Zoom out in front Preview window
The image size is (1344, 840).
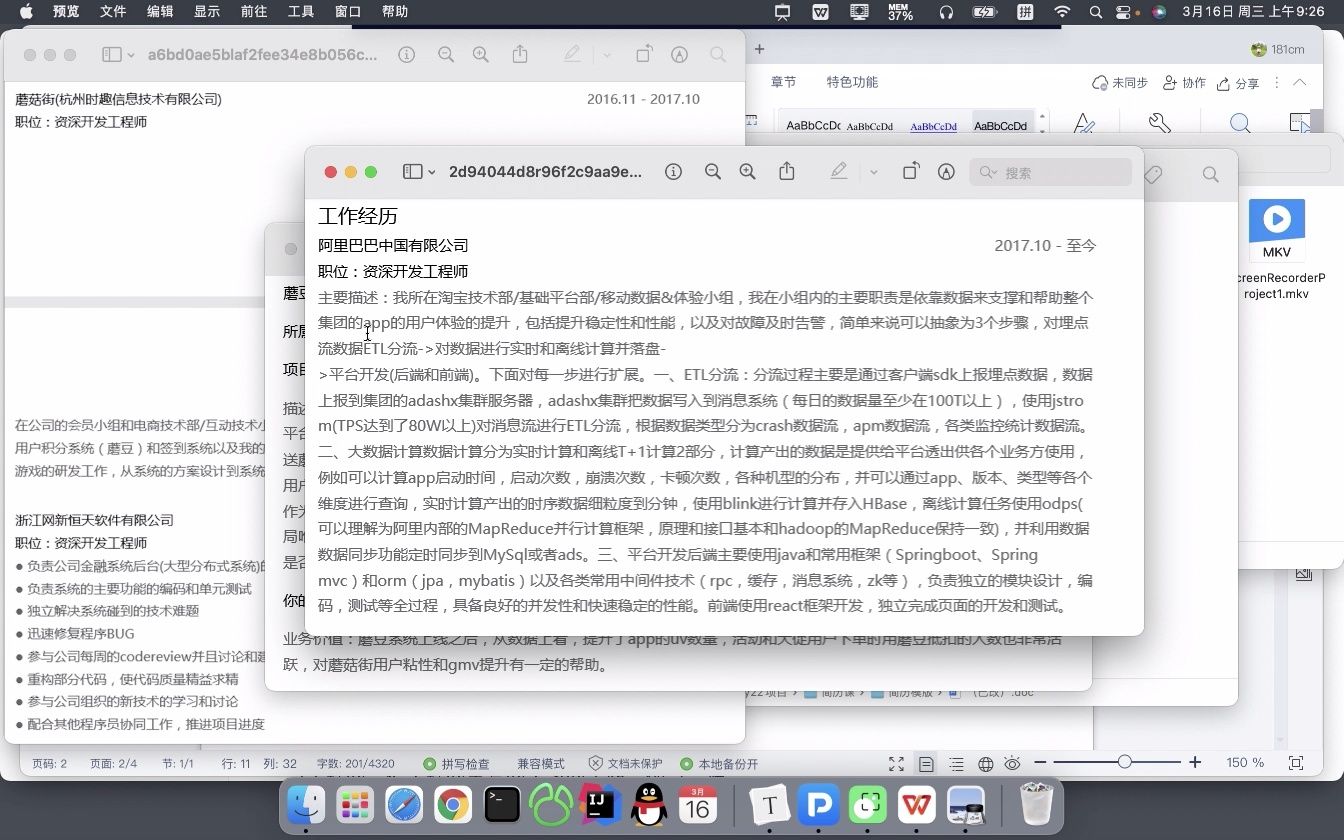click(712, 172)
